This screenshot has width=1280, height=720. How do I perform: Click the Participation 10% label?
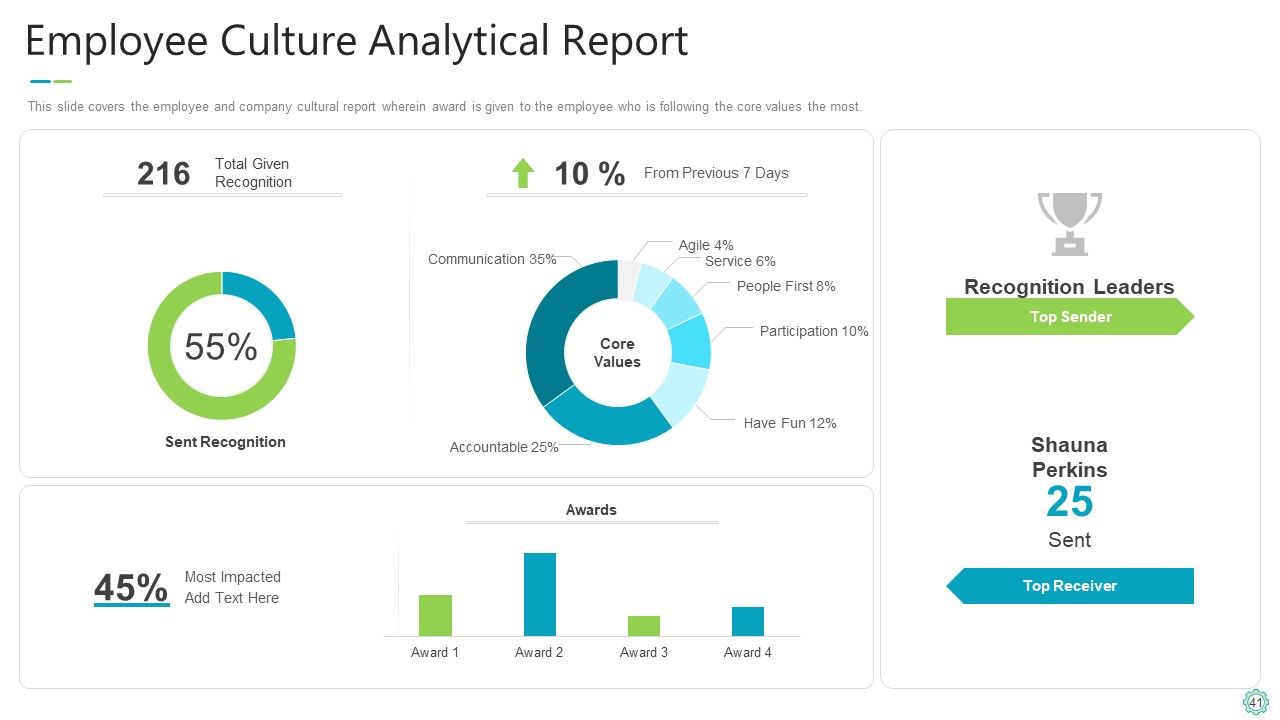[814, 331]
